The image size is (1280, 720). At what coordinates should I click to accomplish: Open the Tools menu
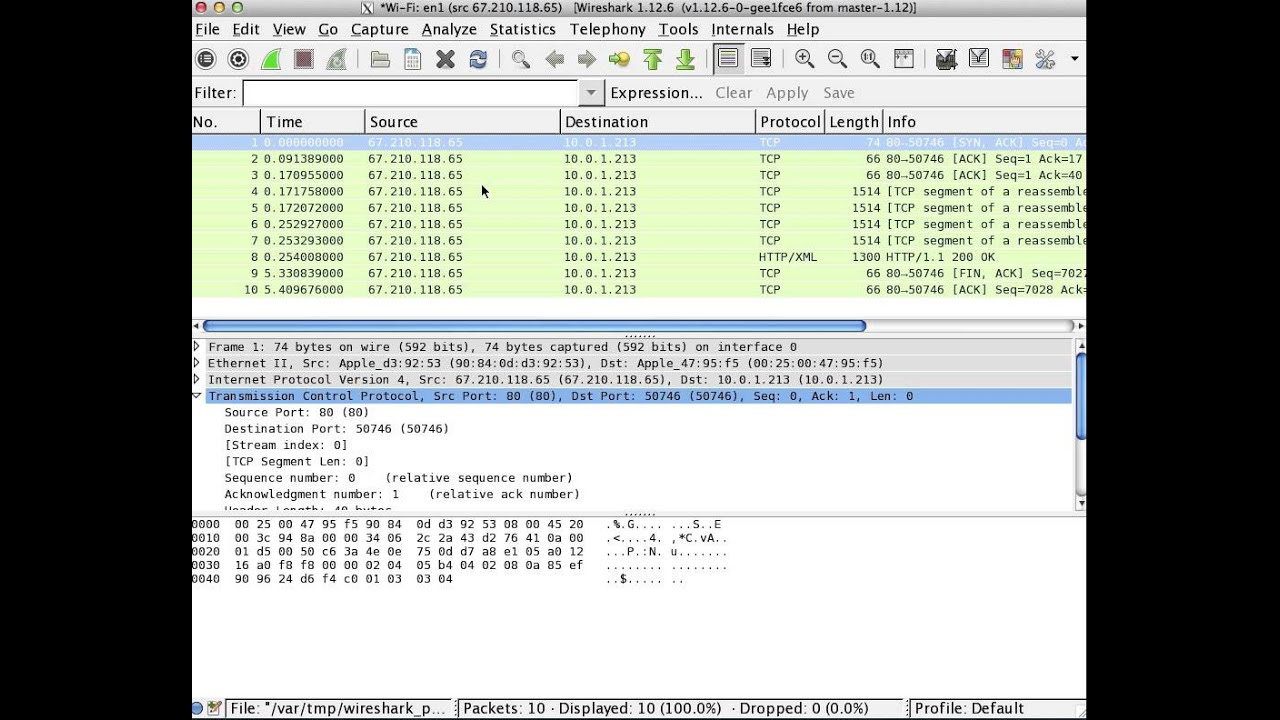678,29
